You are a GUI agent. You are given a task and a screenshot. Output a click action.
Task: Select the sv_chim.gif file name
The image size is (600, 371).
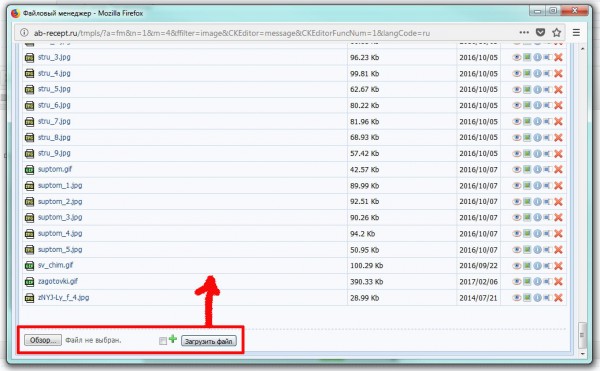(55, 265)
